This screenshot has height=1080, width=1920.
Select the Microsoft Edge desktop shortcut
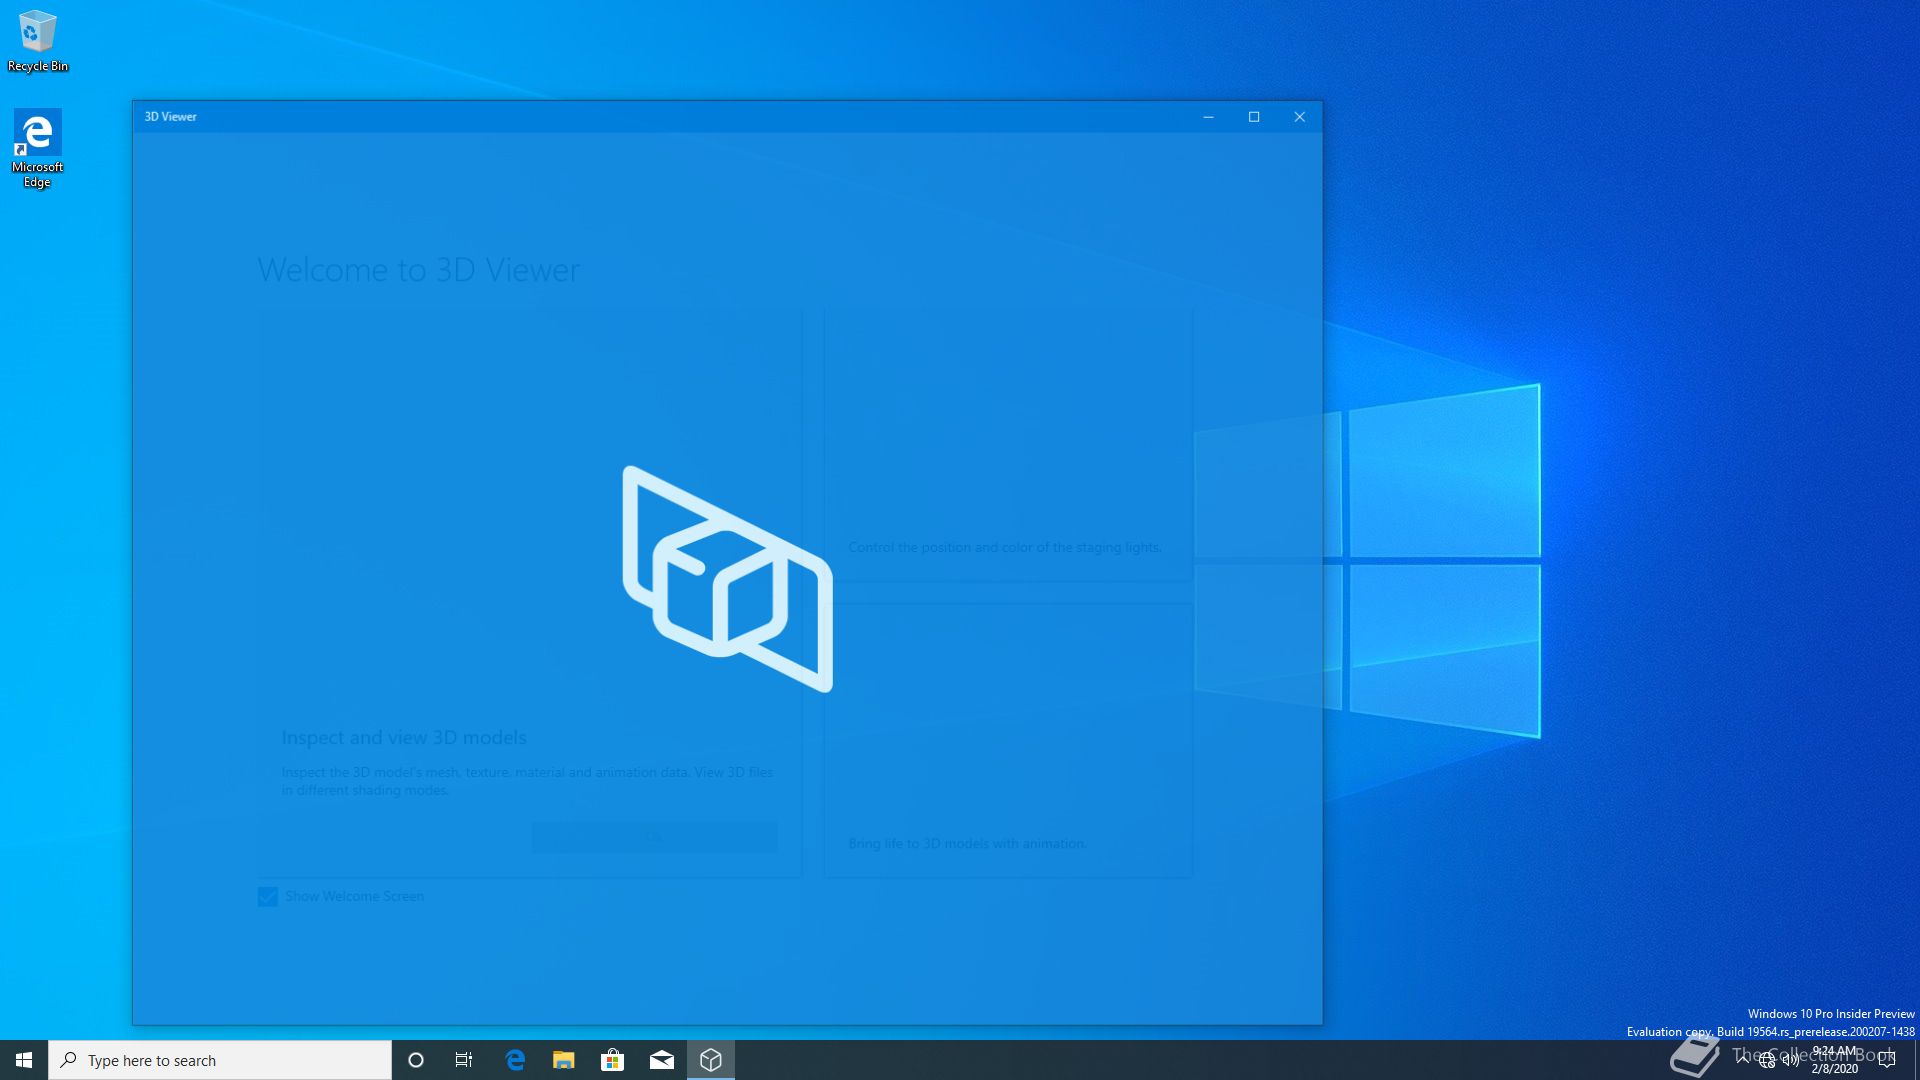click(37, 149)
